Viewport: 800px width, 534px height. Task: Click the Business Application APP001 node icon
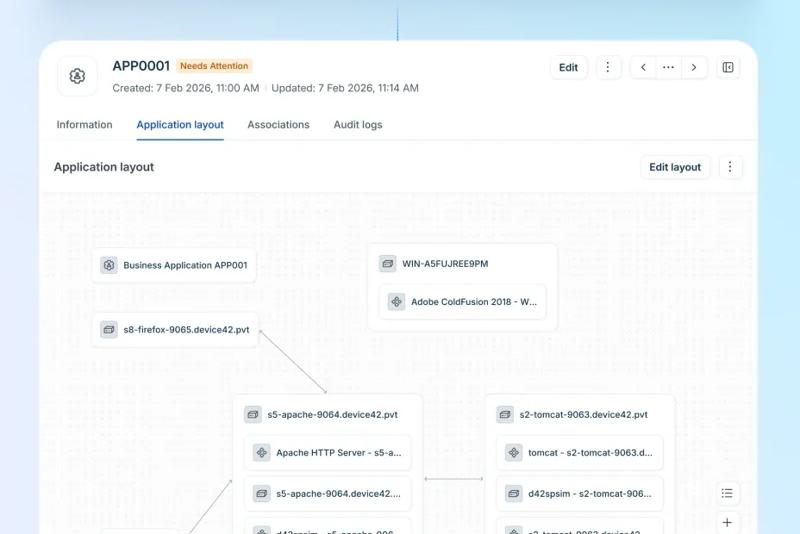[x=109, y=265]
